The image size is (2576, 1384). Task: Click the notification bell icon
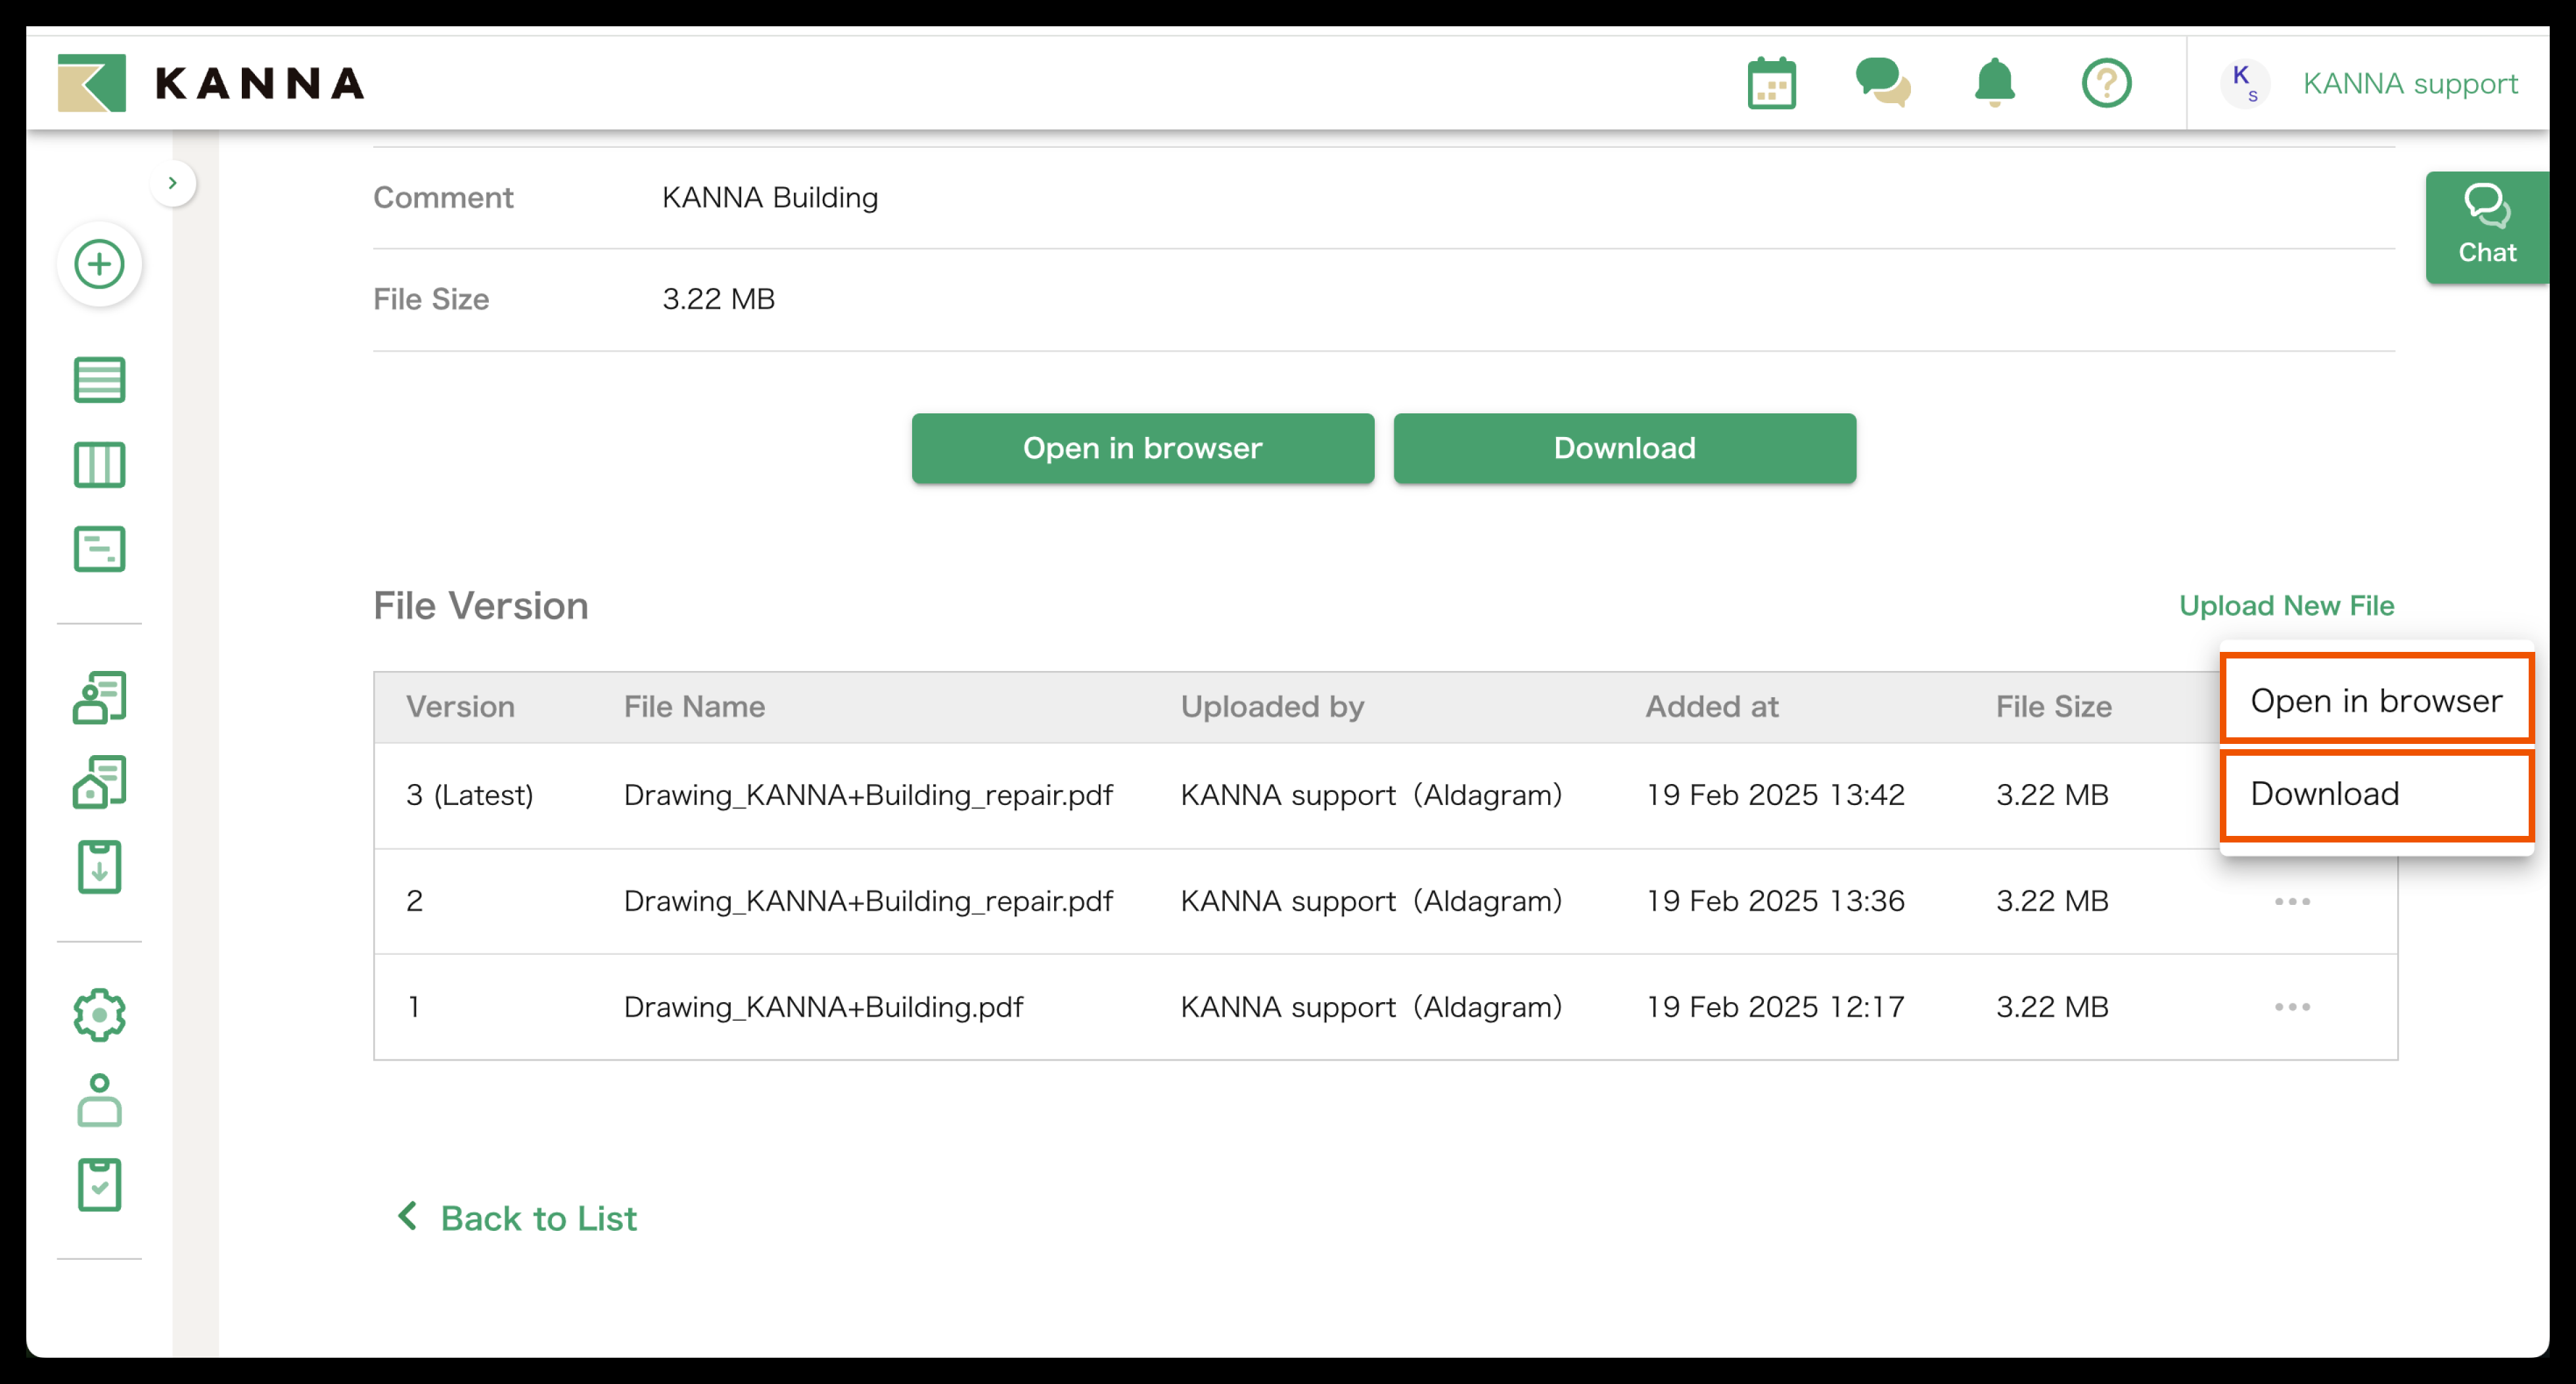tap(1994, 83)
